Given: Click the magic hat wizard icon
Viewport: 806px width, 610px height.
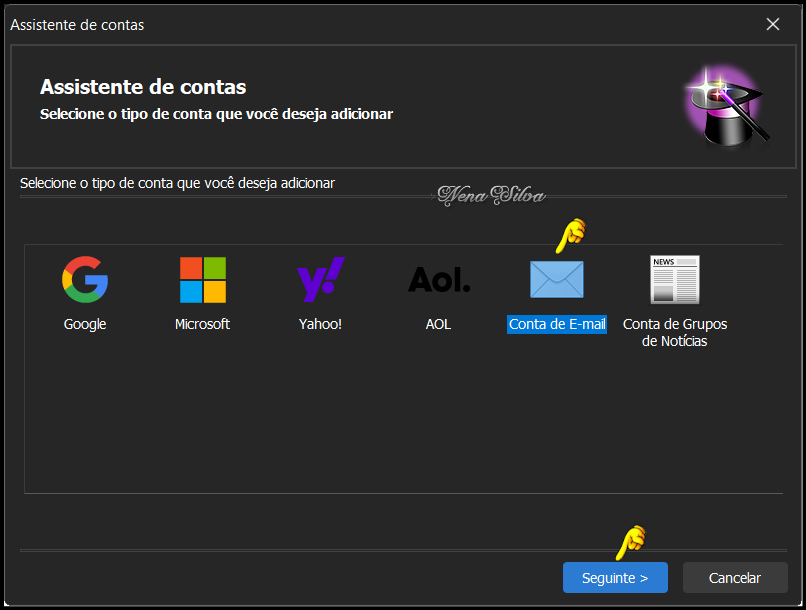Looking at the screenshot, I should 722,105.
